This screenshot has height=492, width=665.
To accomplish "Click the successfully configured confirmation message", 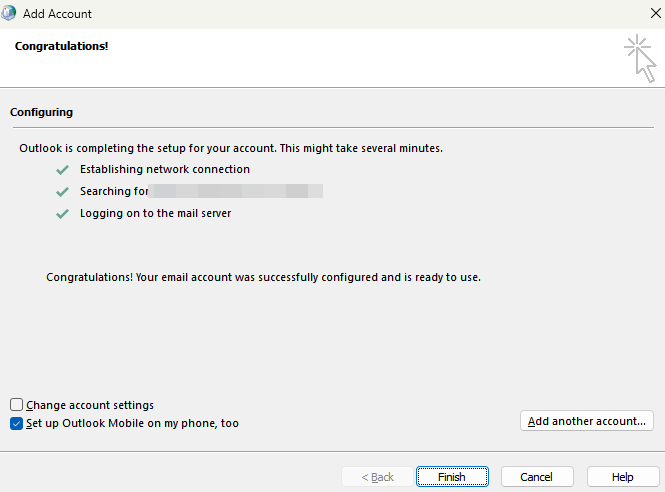I will tap(263, 276).
